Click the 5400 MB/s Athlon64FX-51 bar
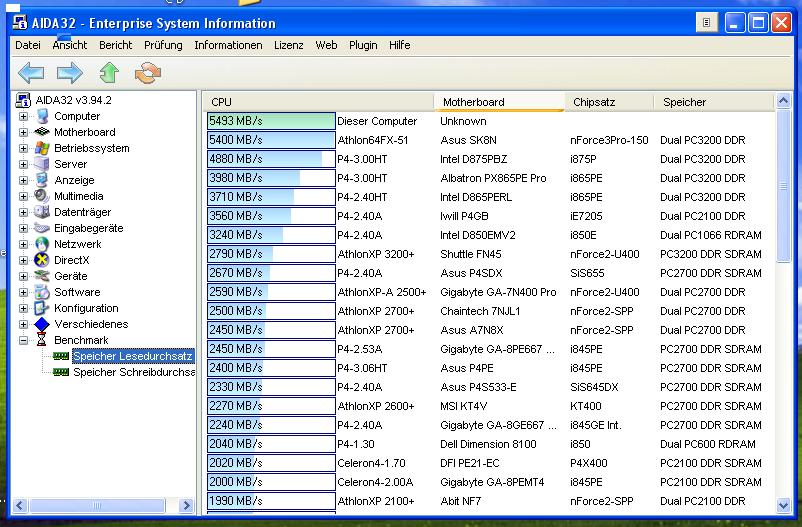Viewport: 802px width, 527px height. pyautogui.click(x=271, y=140)
